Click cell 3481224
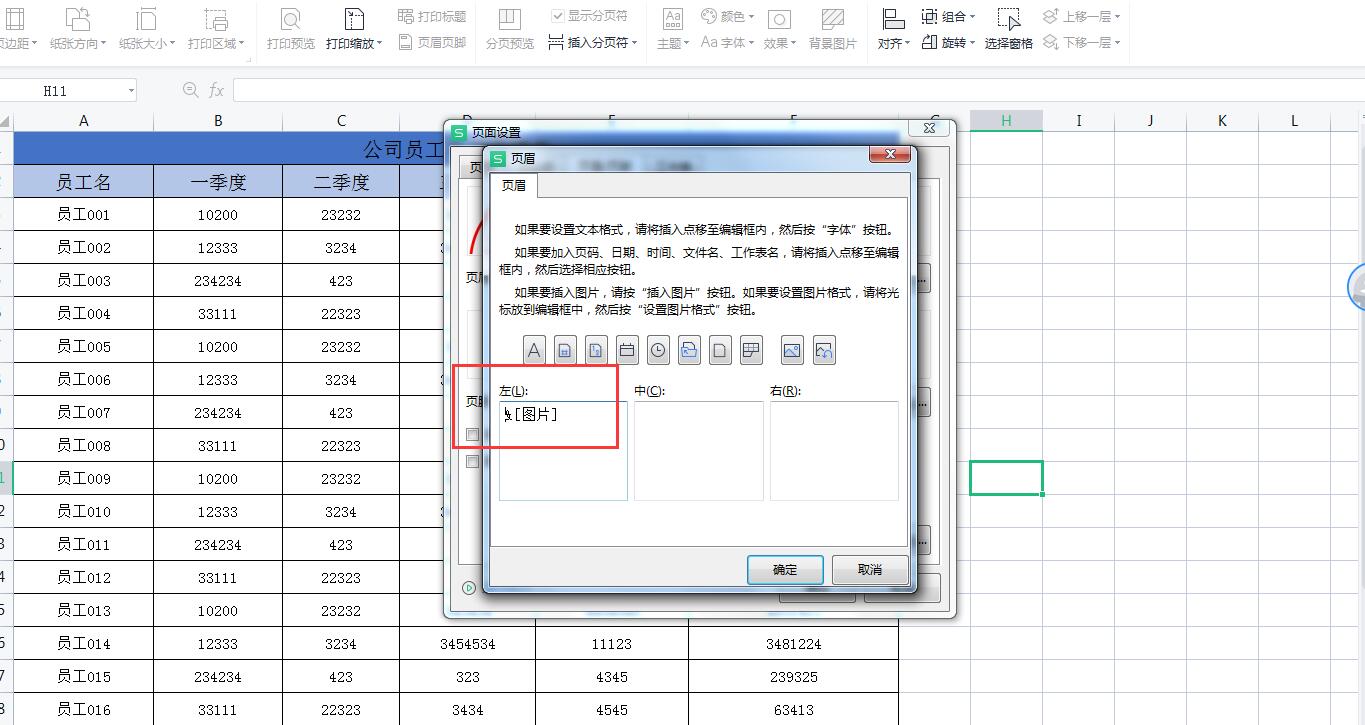The width and height of the screenshot is (1365, 725). tap(793, 644)
